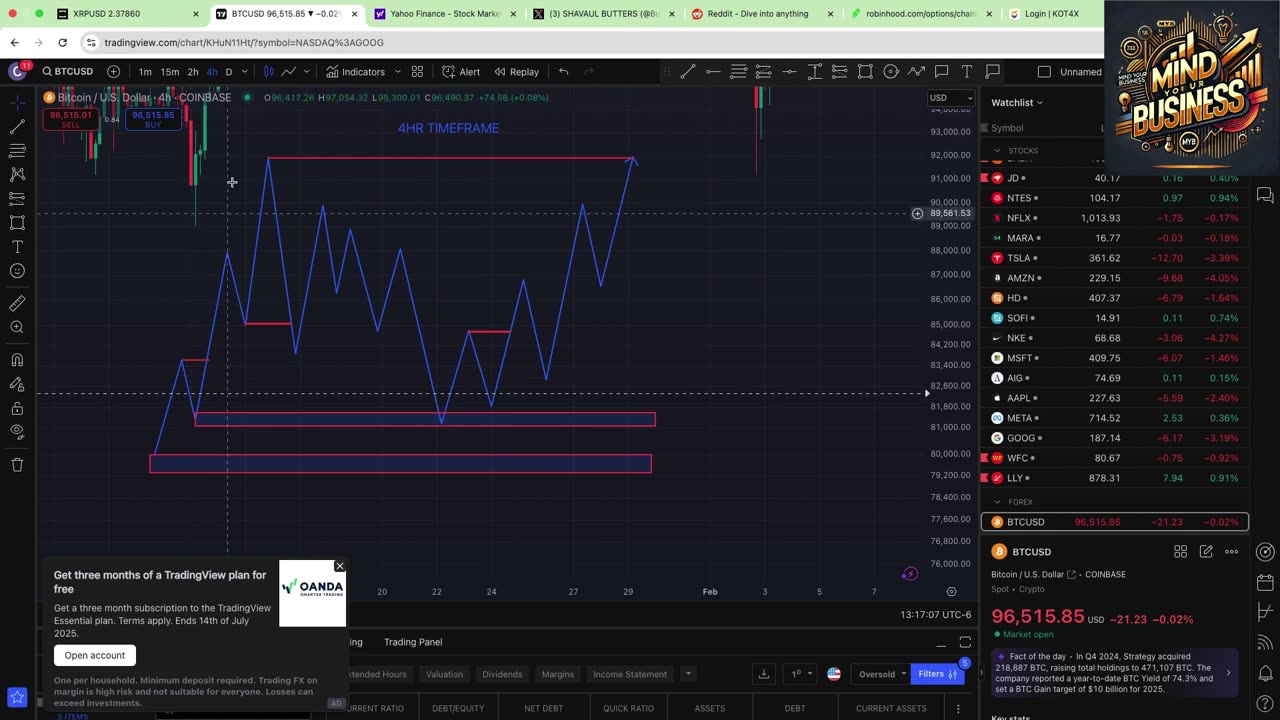Undo the last chart action
Screen dimensions: 1280x720
click(563, 72)
